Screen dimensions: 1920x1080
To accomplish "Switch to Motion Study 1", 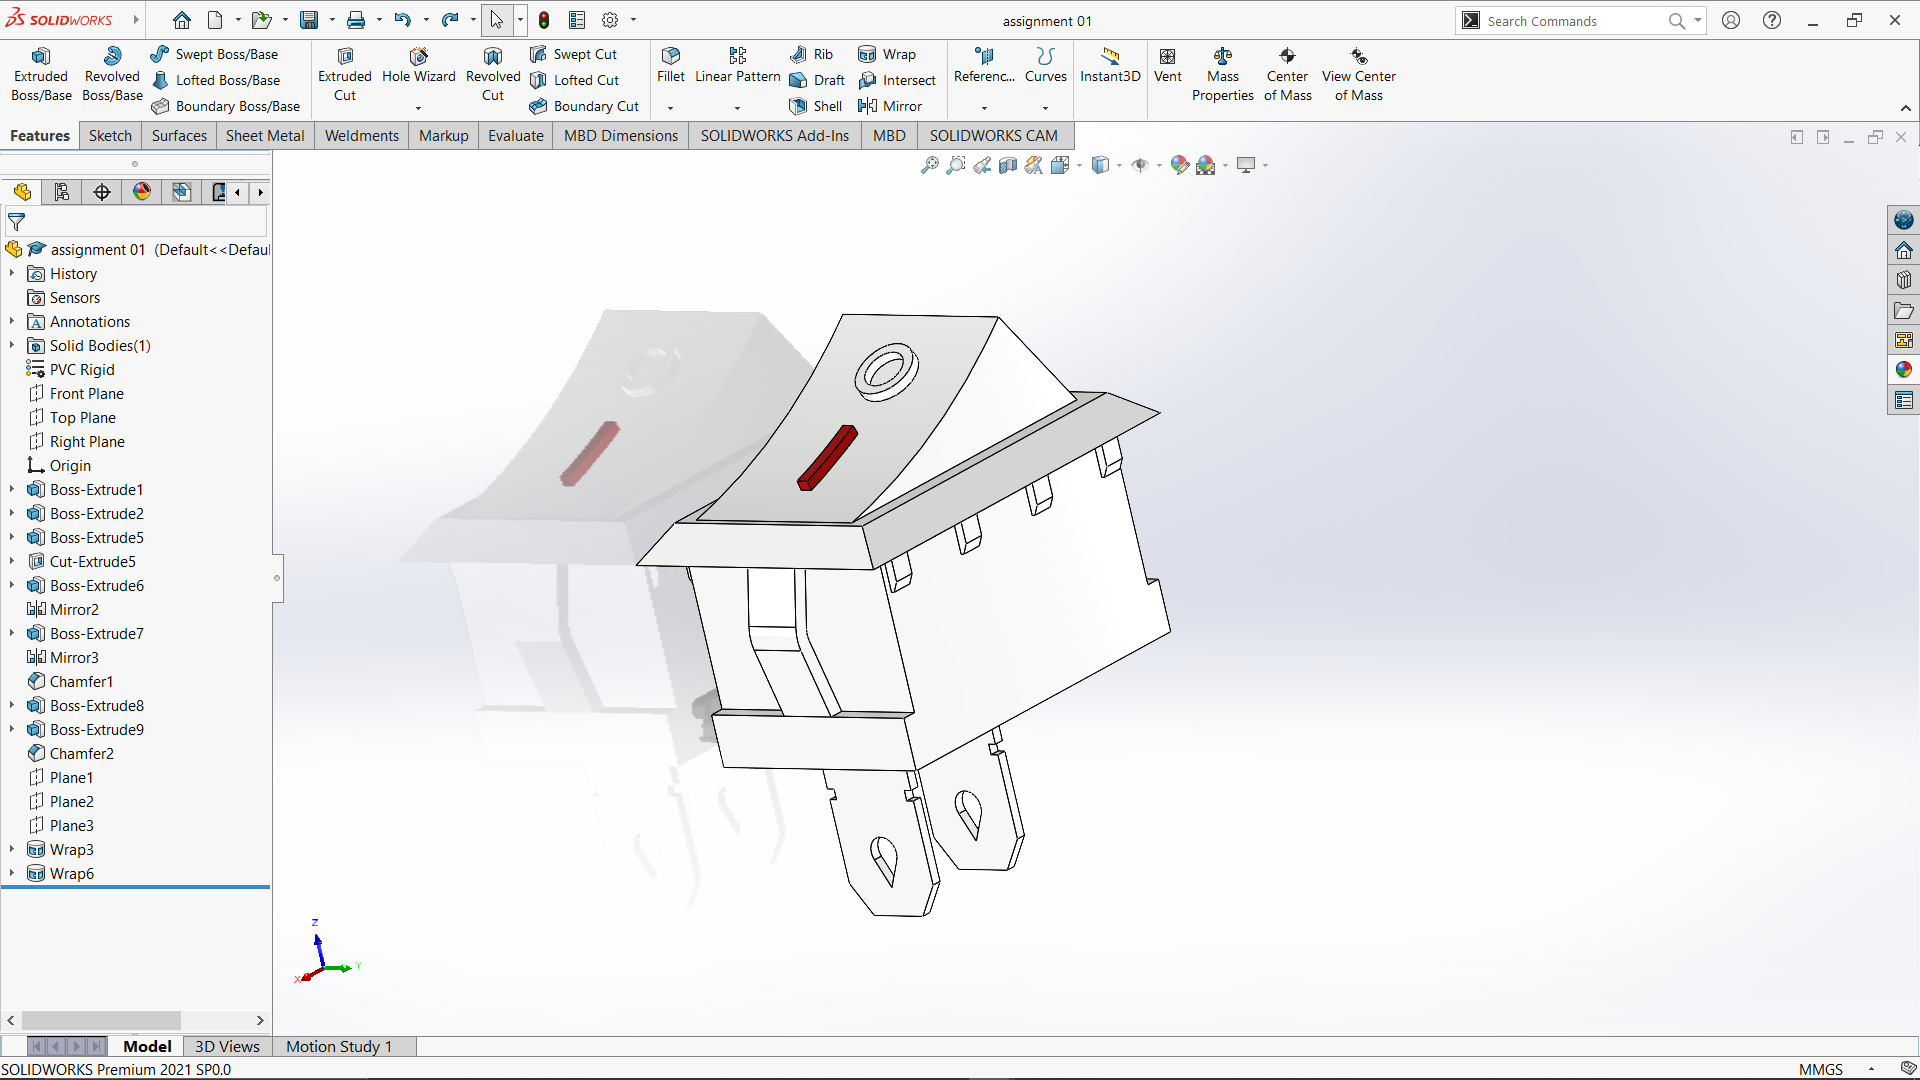I will click(339, 1046).
